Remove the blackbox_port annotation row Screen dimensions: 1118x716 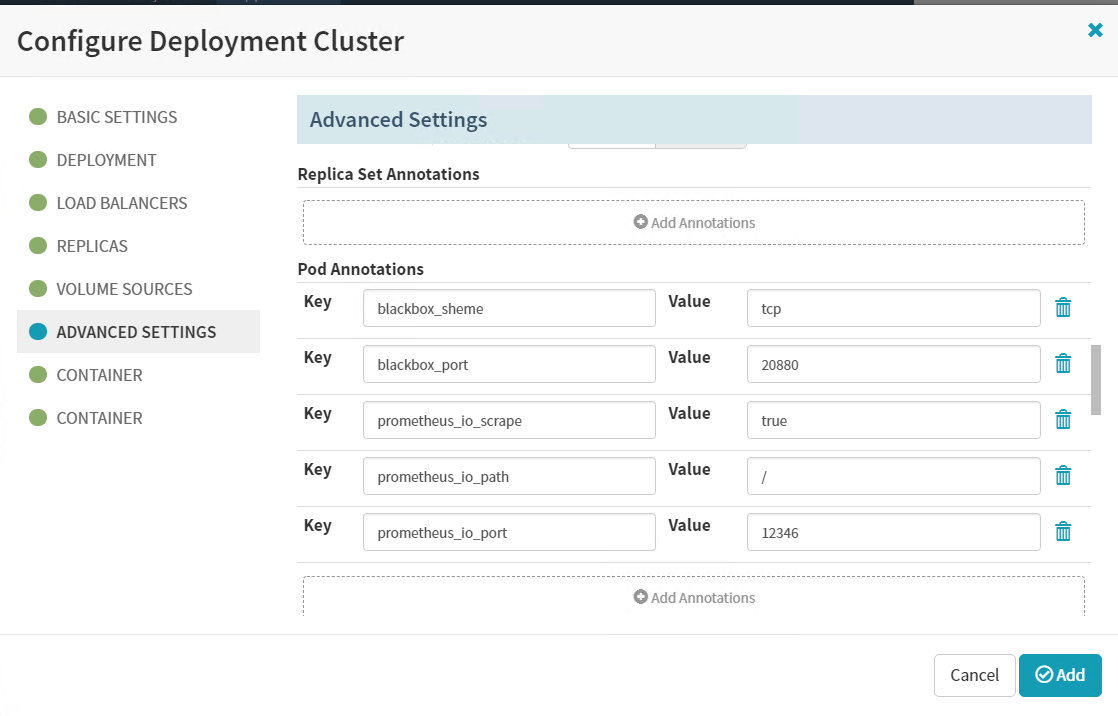click(1063, 364)
